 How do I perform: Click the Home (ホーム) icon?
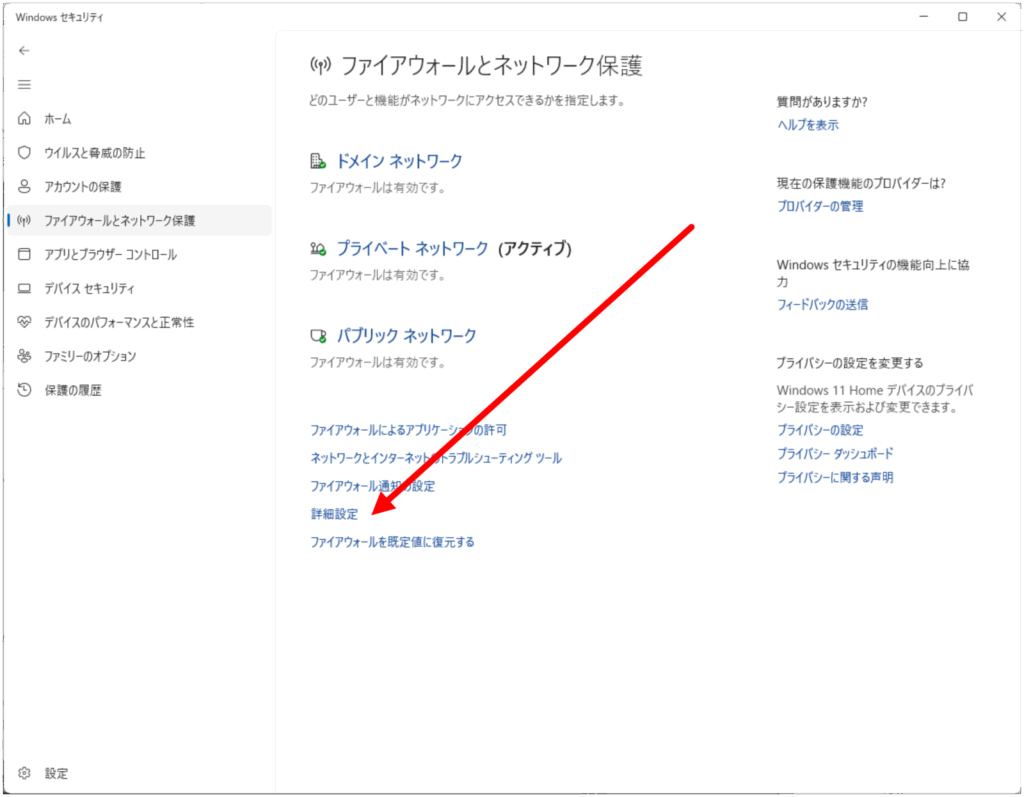point(25,119)
